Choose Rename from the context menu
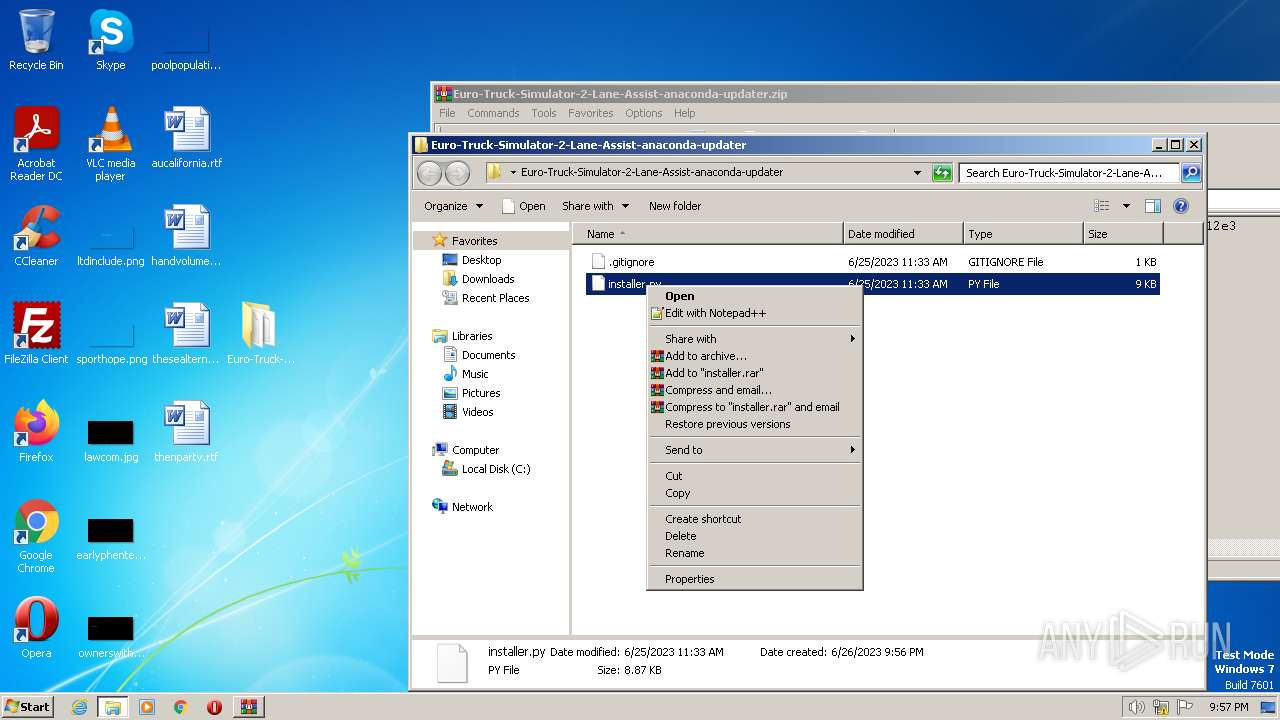Viewport: 1280px width, 720px height. [x=755, y=553]
